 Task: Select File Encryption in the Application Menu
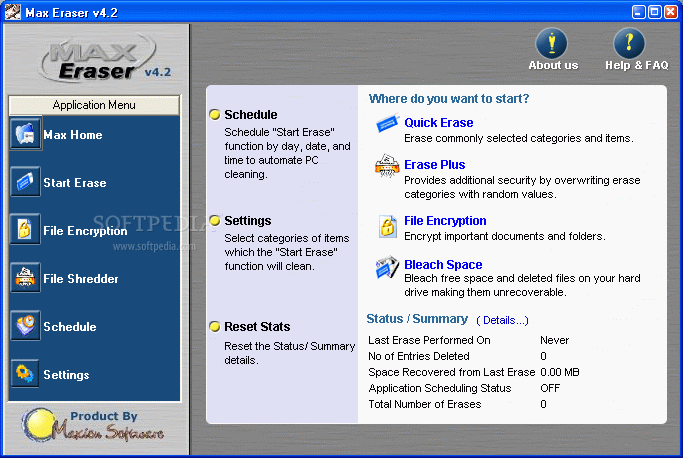coord(85,231)
